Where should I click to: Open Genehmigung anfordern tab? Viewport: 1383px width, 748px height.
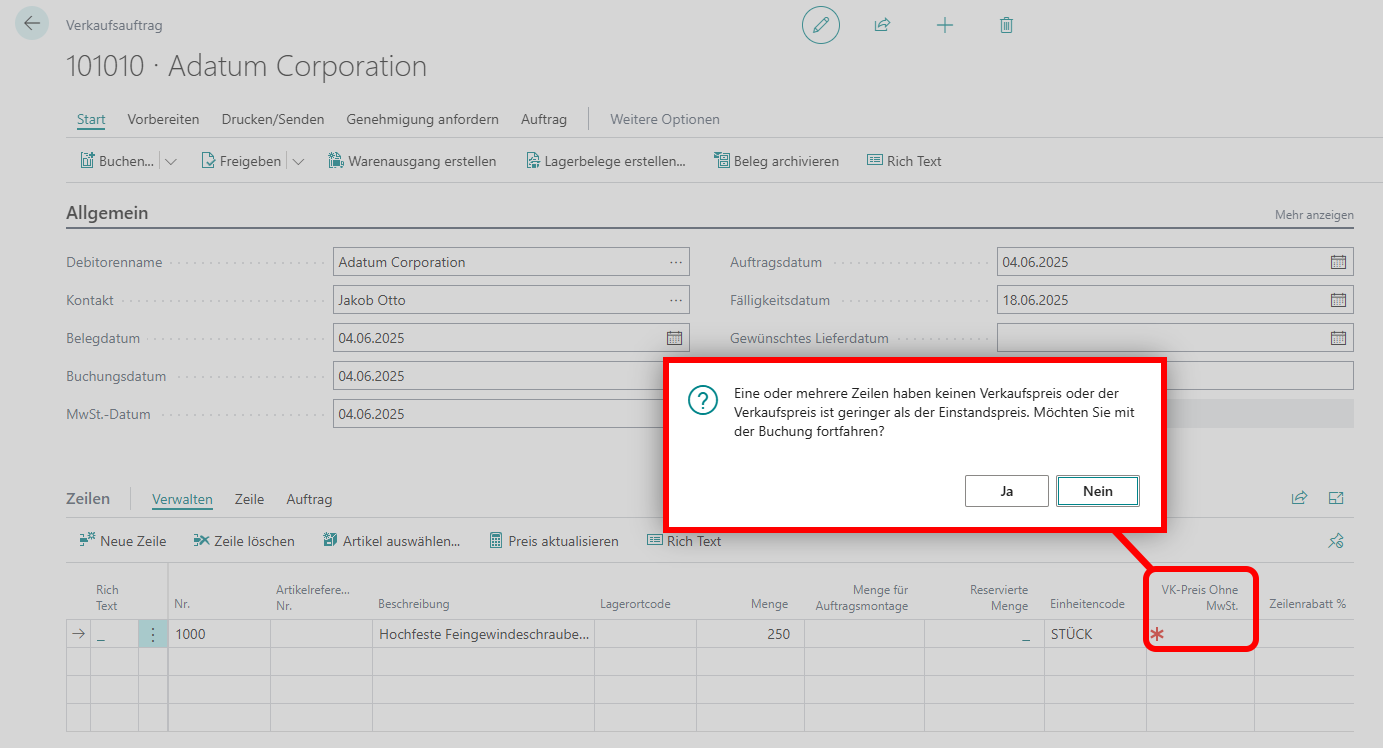click(422, 119)
